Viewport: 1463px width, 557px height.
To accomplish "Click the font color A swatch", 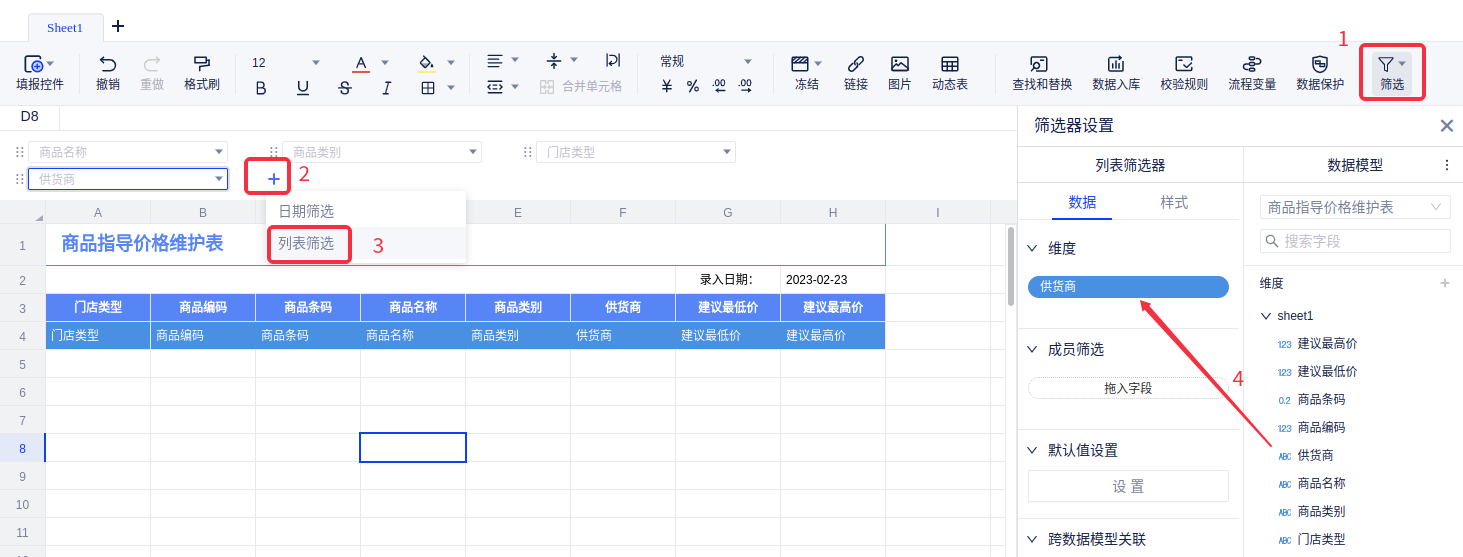I will (x=360, y=63).
